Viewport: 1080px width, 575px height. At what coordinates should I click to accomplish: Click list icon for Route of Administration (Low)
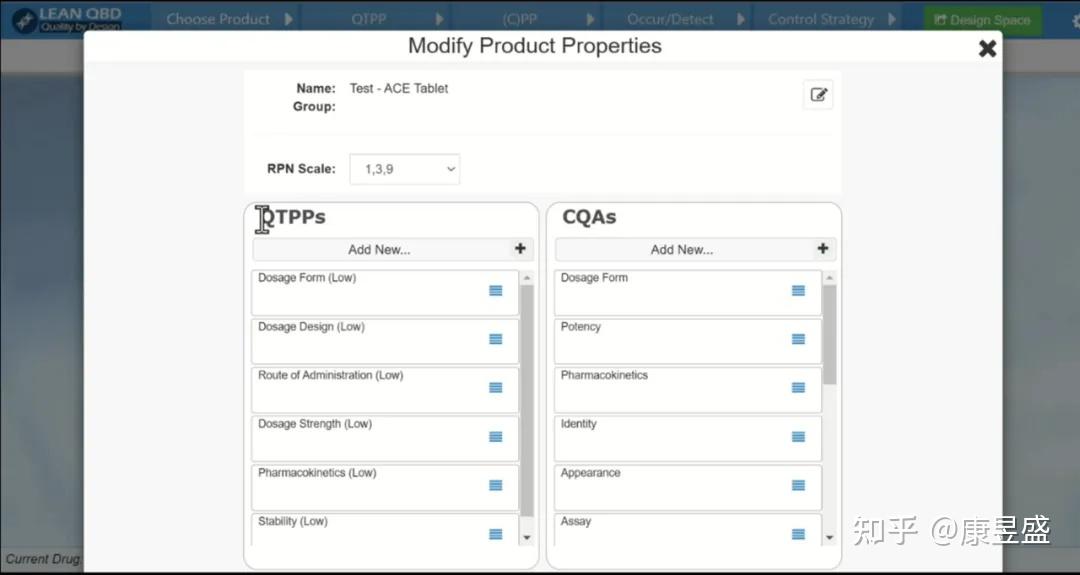496,388
